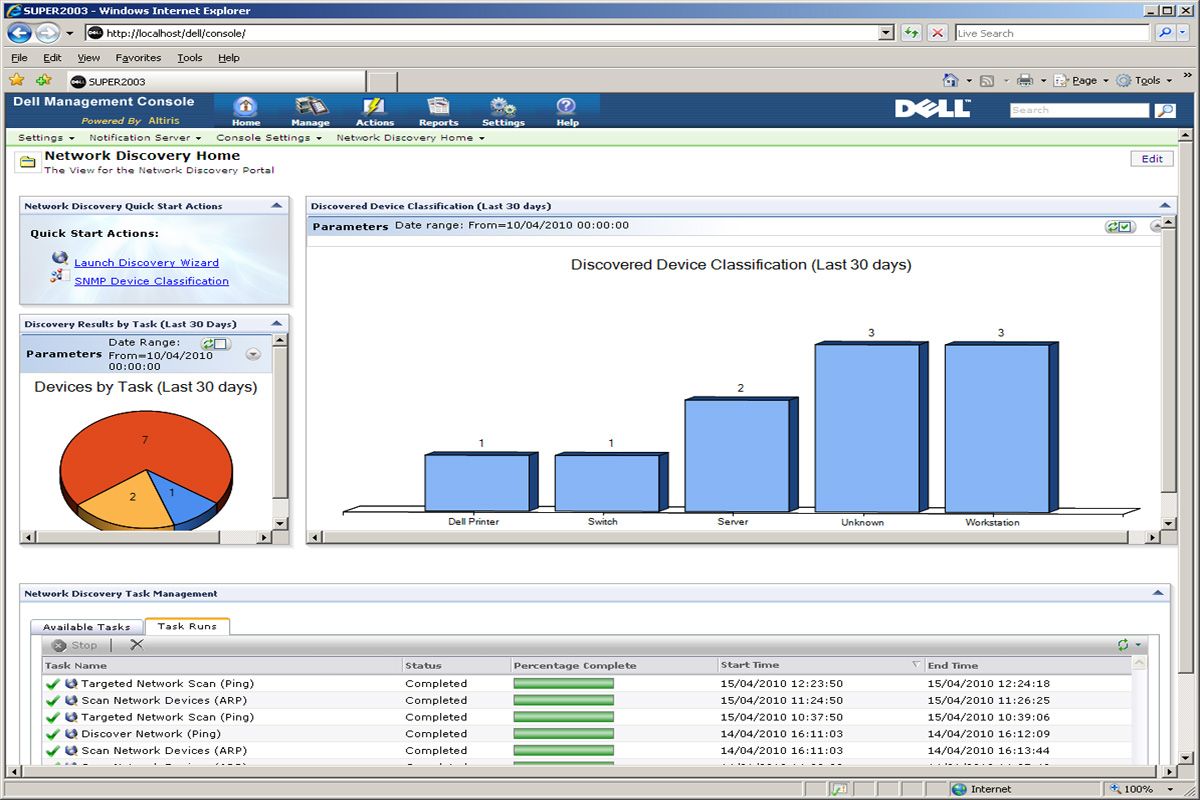This screenshot has width=1200, height=800.
Task: Open the Manage toolbar icon
Action: pos(310,111)
